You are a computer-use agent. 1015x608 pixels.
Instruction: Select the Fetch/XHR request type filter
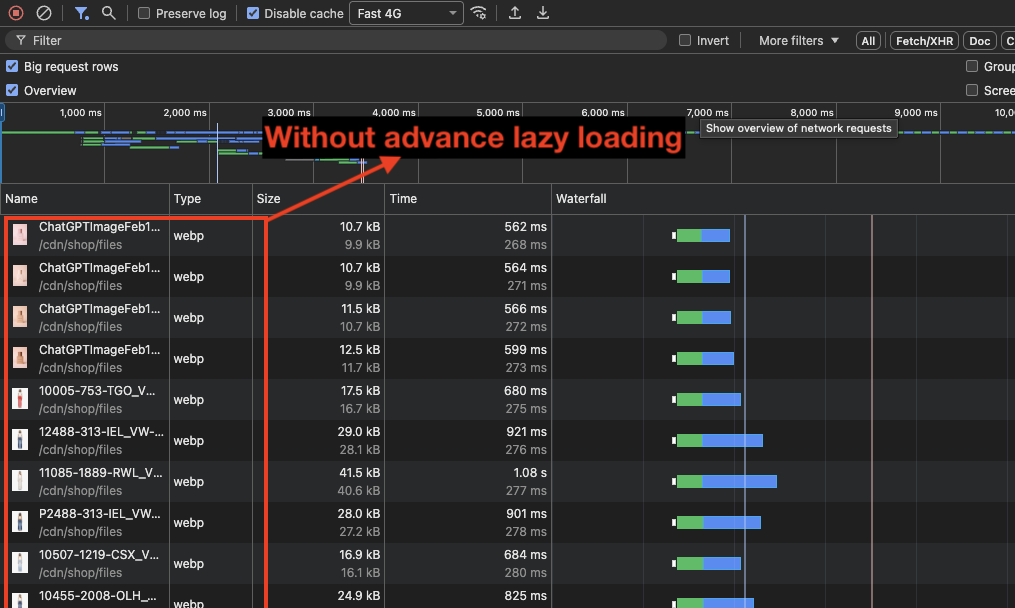pos(924,41)
